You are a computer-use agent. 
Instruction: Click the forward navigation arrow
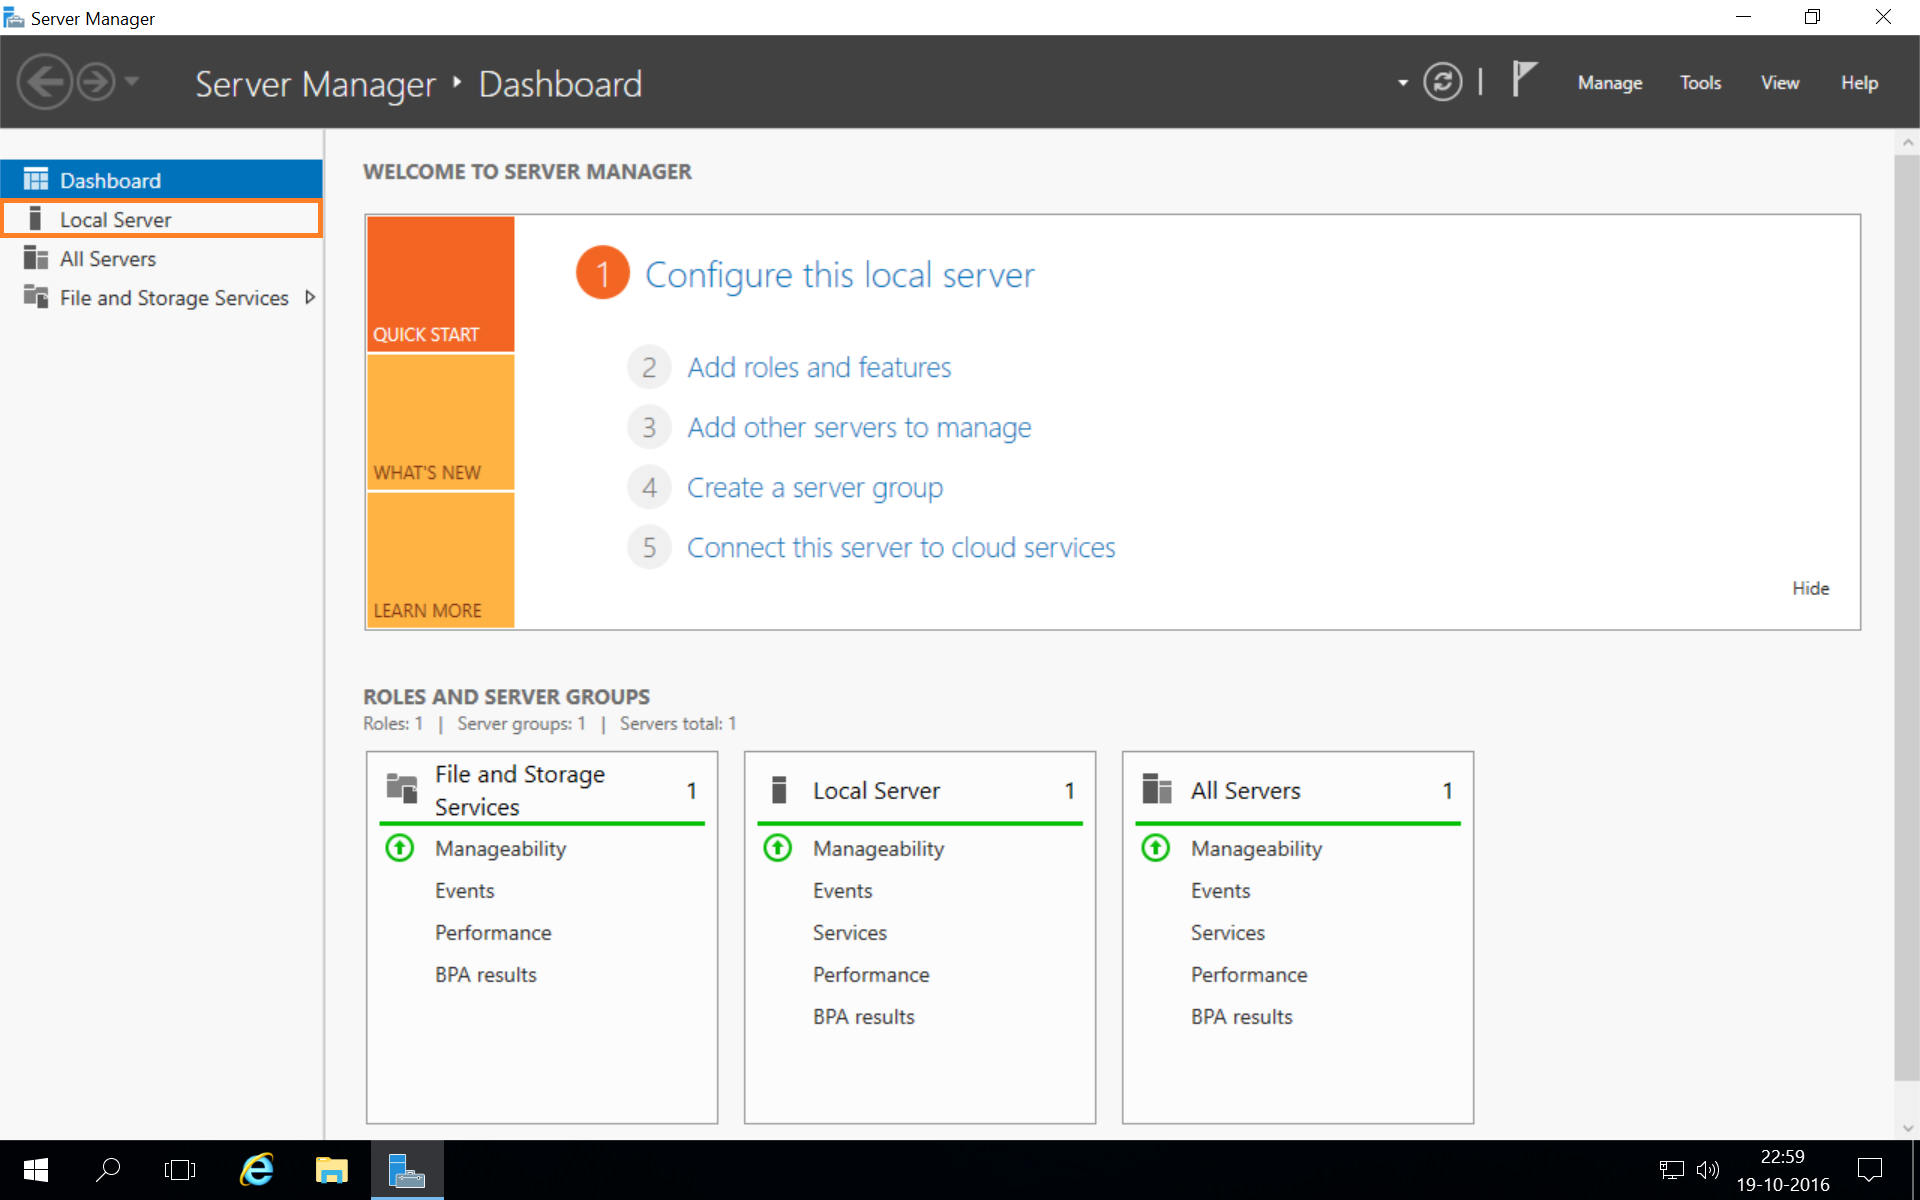[96, 82]
